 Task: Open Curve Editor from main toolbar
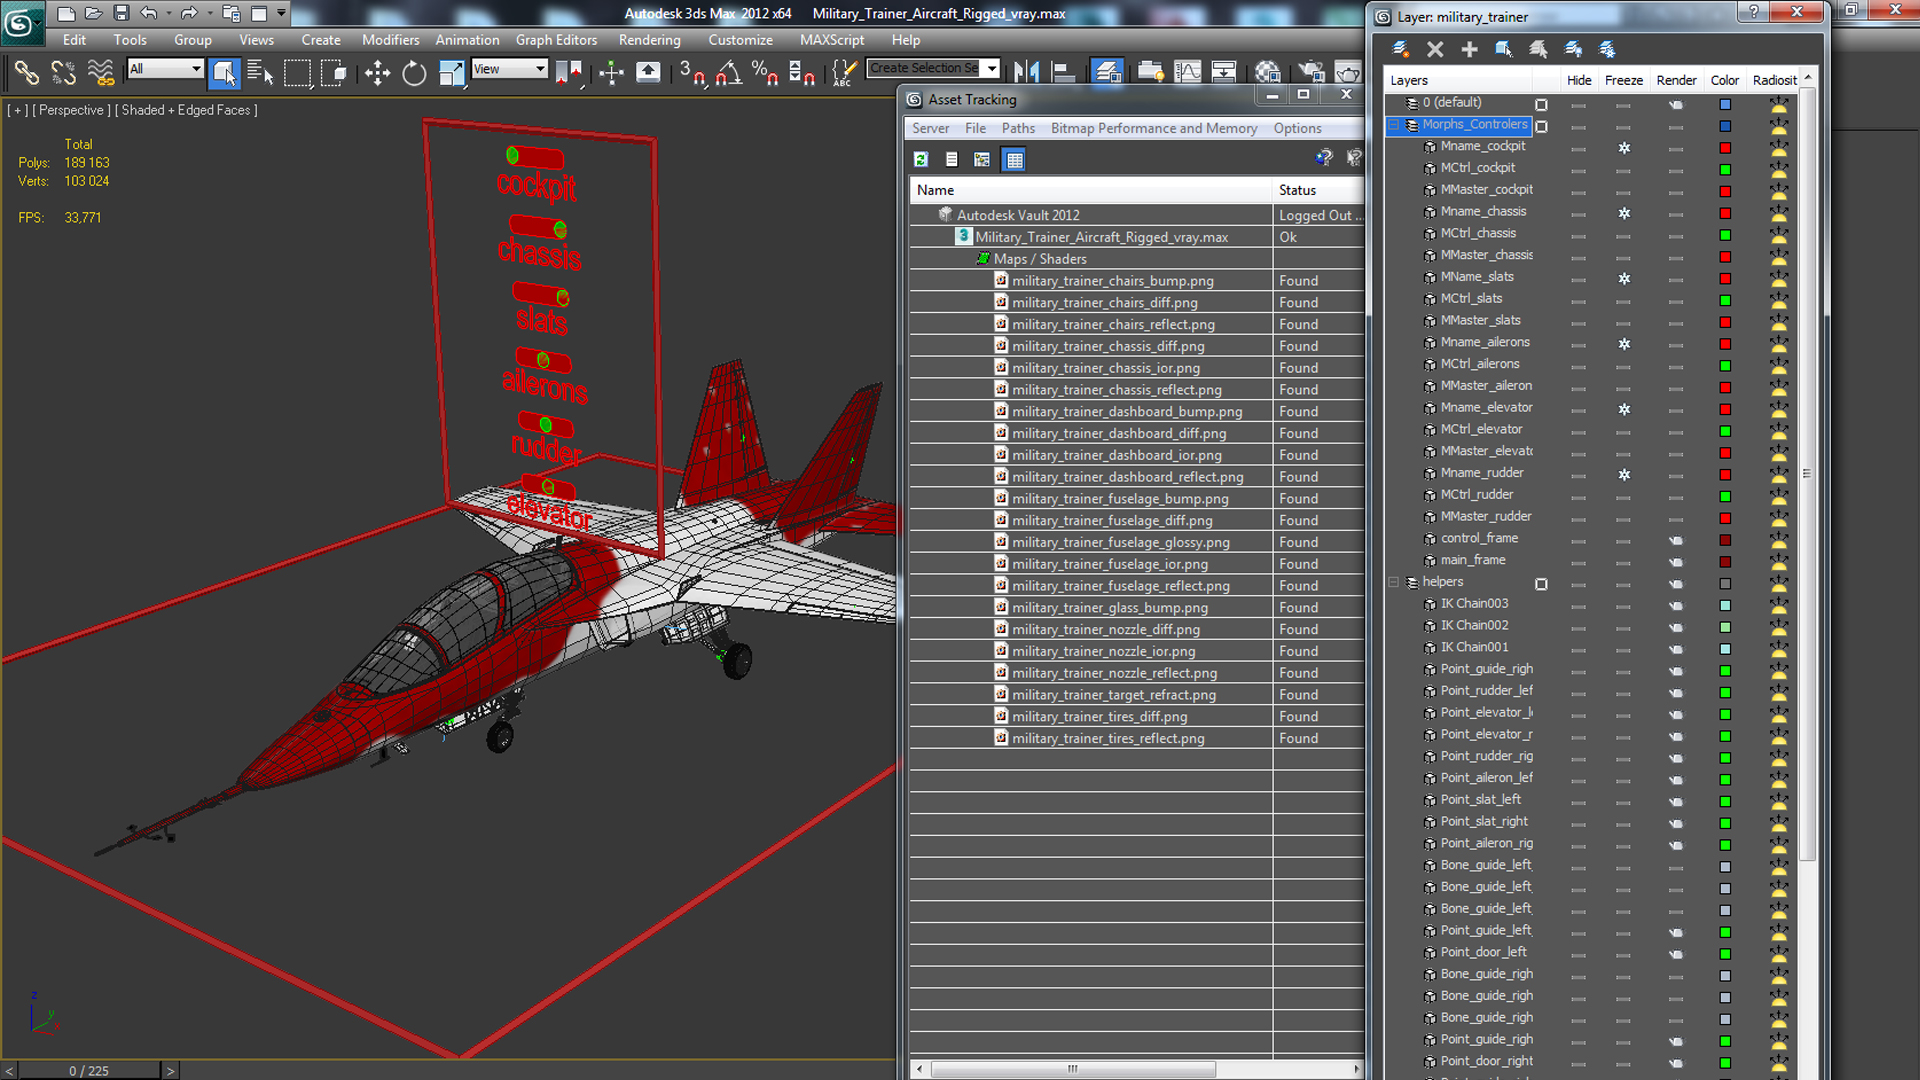point(1187,72)
